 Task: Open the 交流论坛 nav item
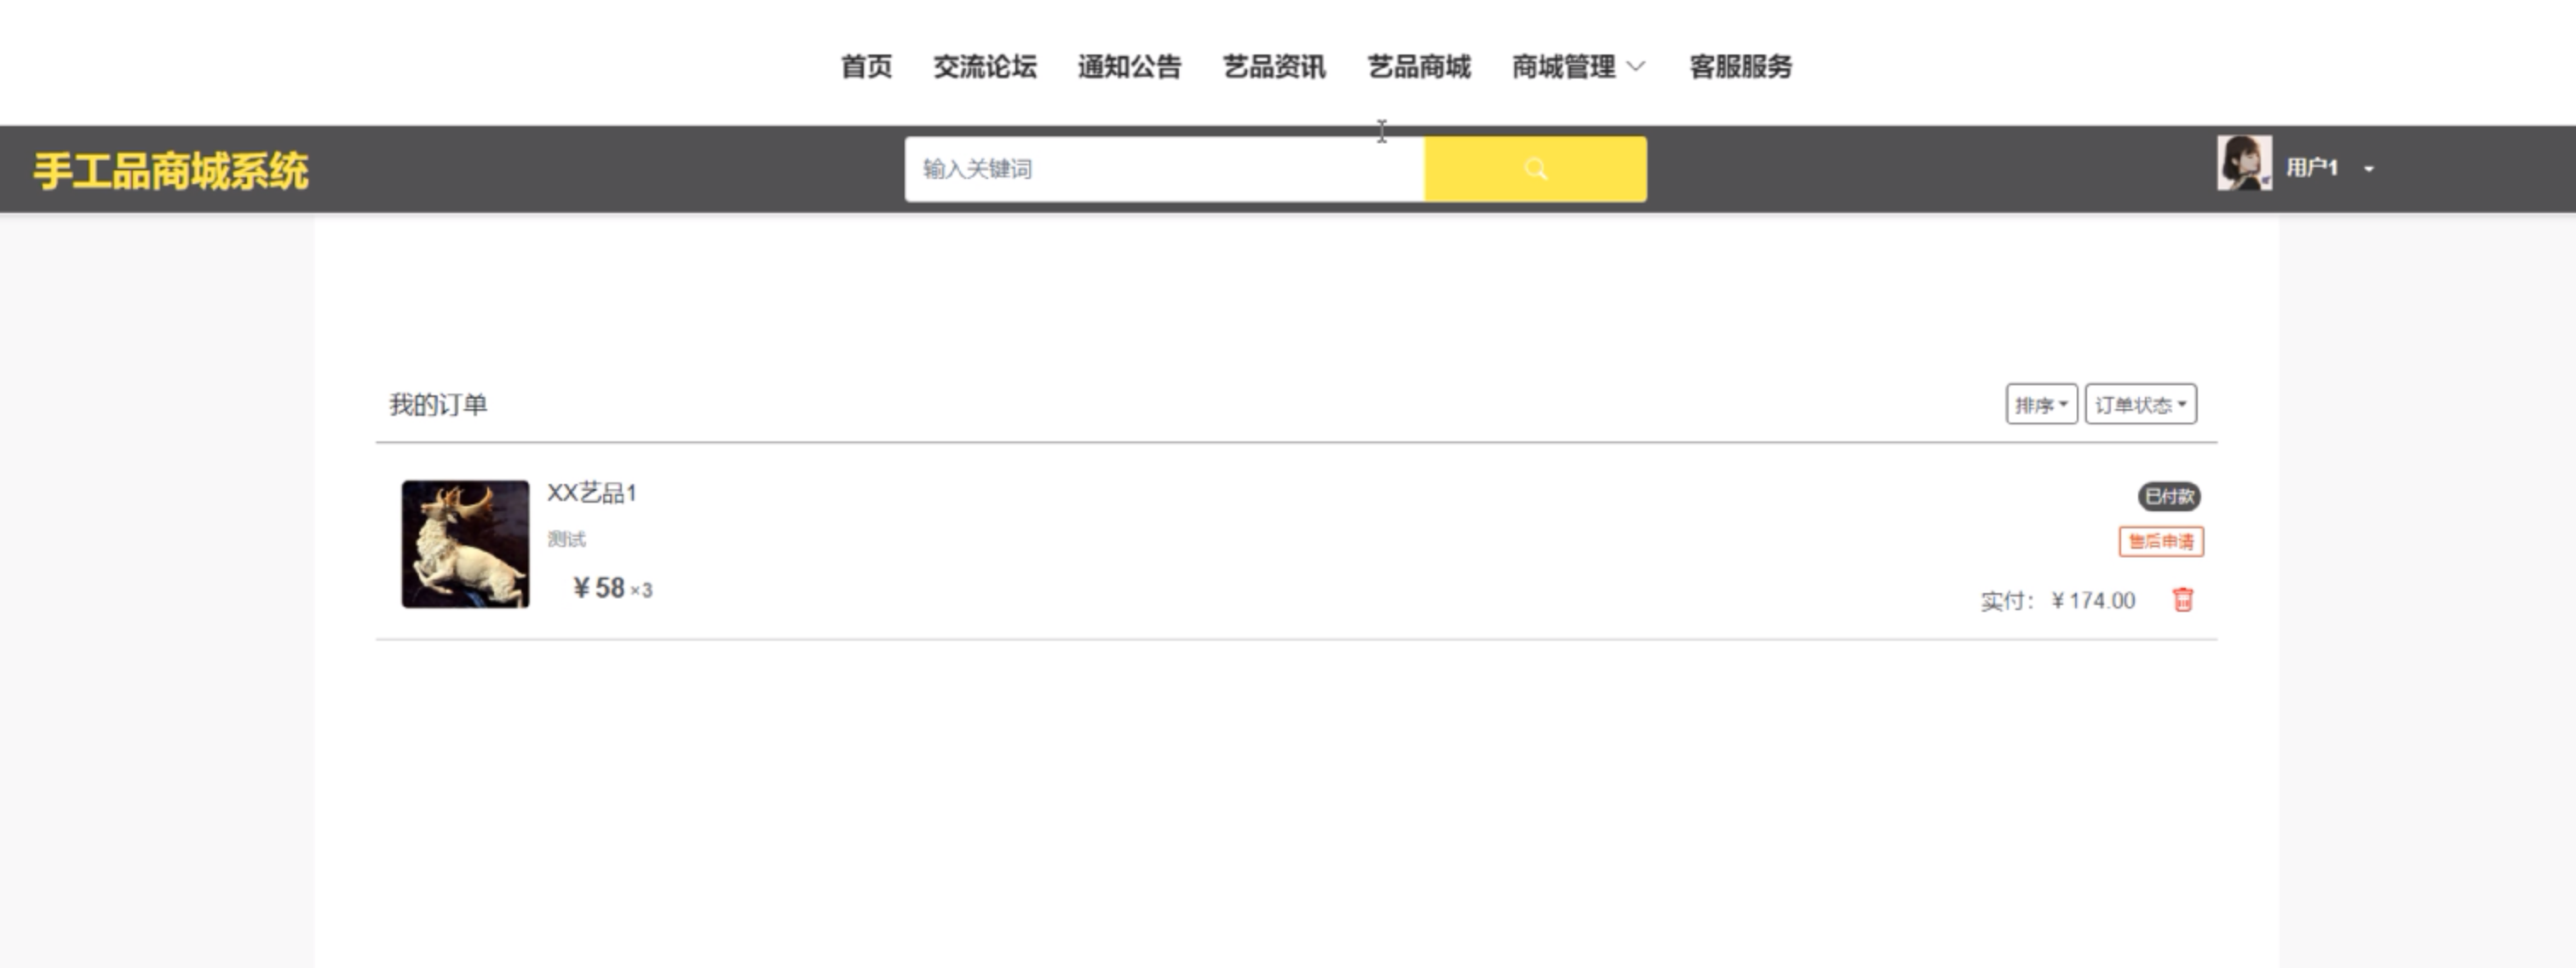[985, 67]
